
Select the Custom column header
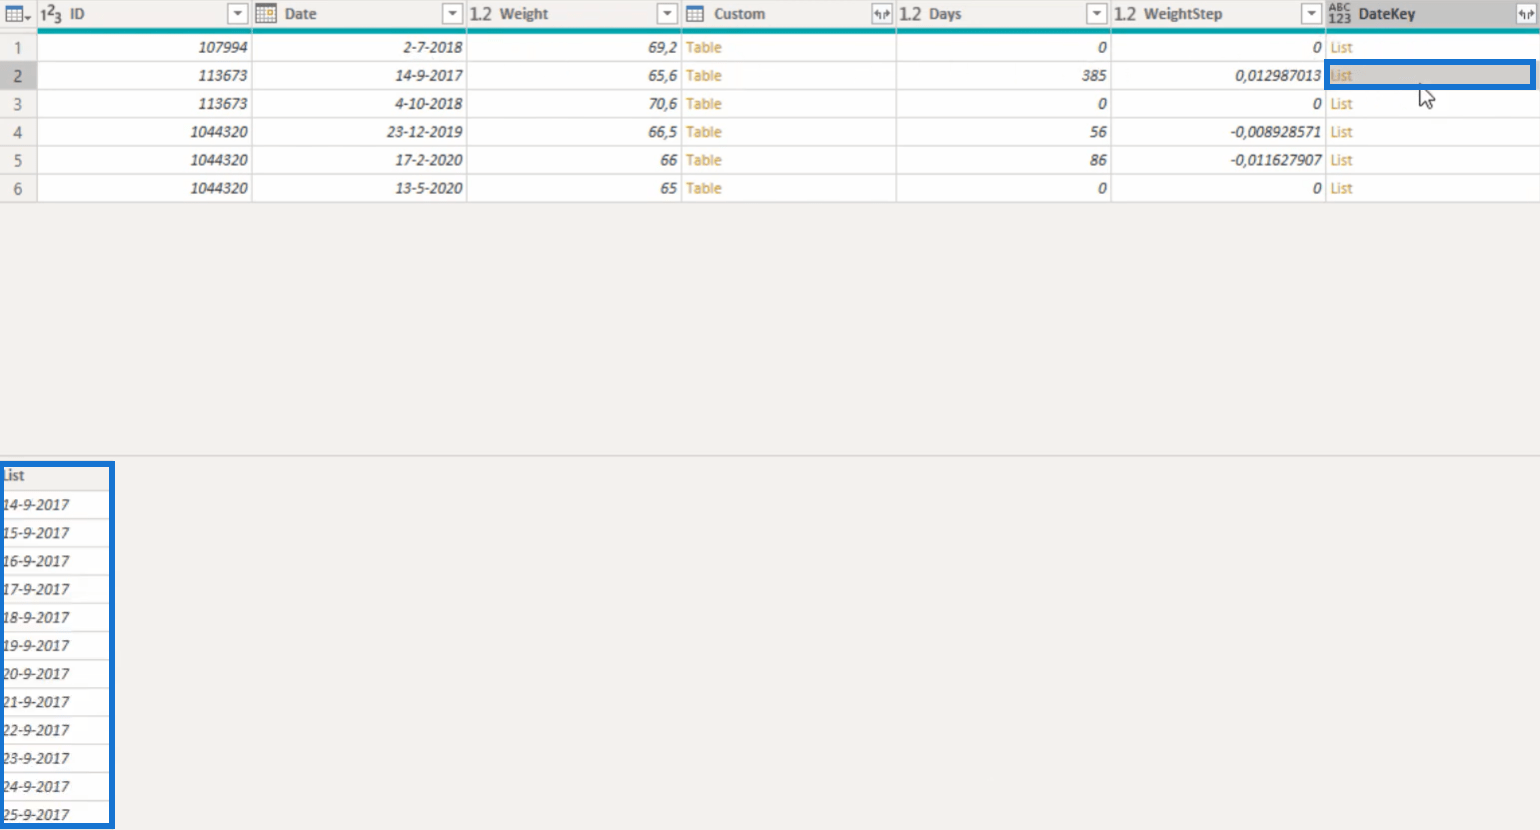pyautogui.click(x=789, y=14)
